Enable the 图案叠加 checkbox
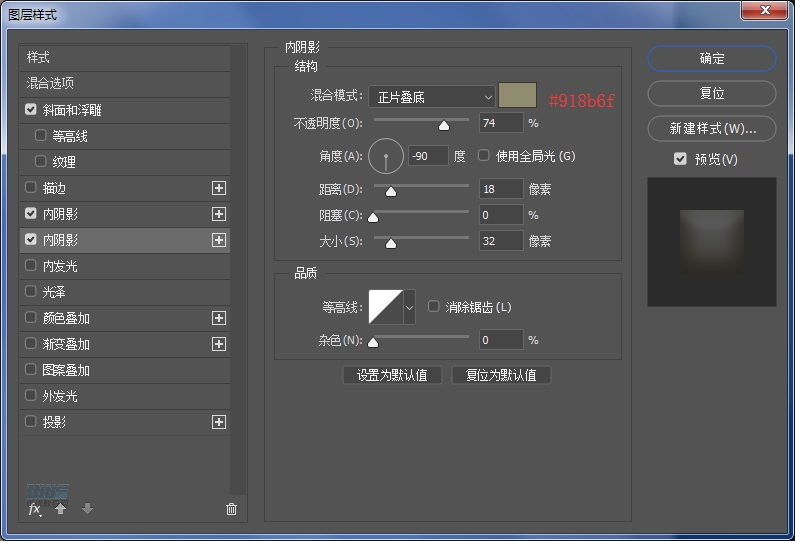This screenshot has height=541, width=795. [x=30, y=370]
